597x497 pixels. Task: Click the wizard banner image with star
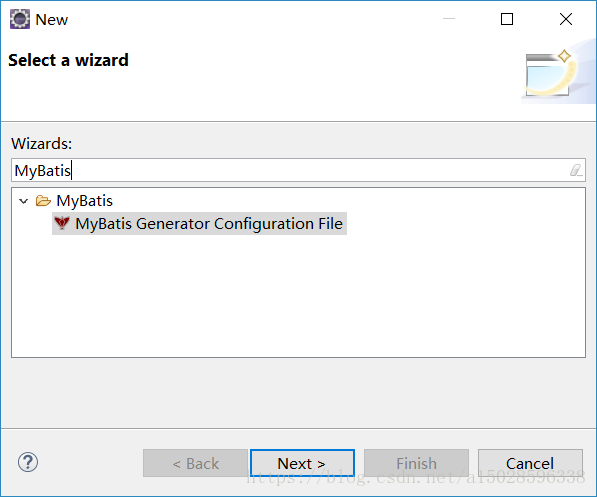[557, 72]
